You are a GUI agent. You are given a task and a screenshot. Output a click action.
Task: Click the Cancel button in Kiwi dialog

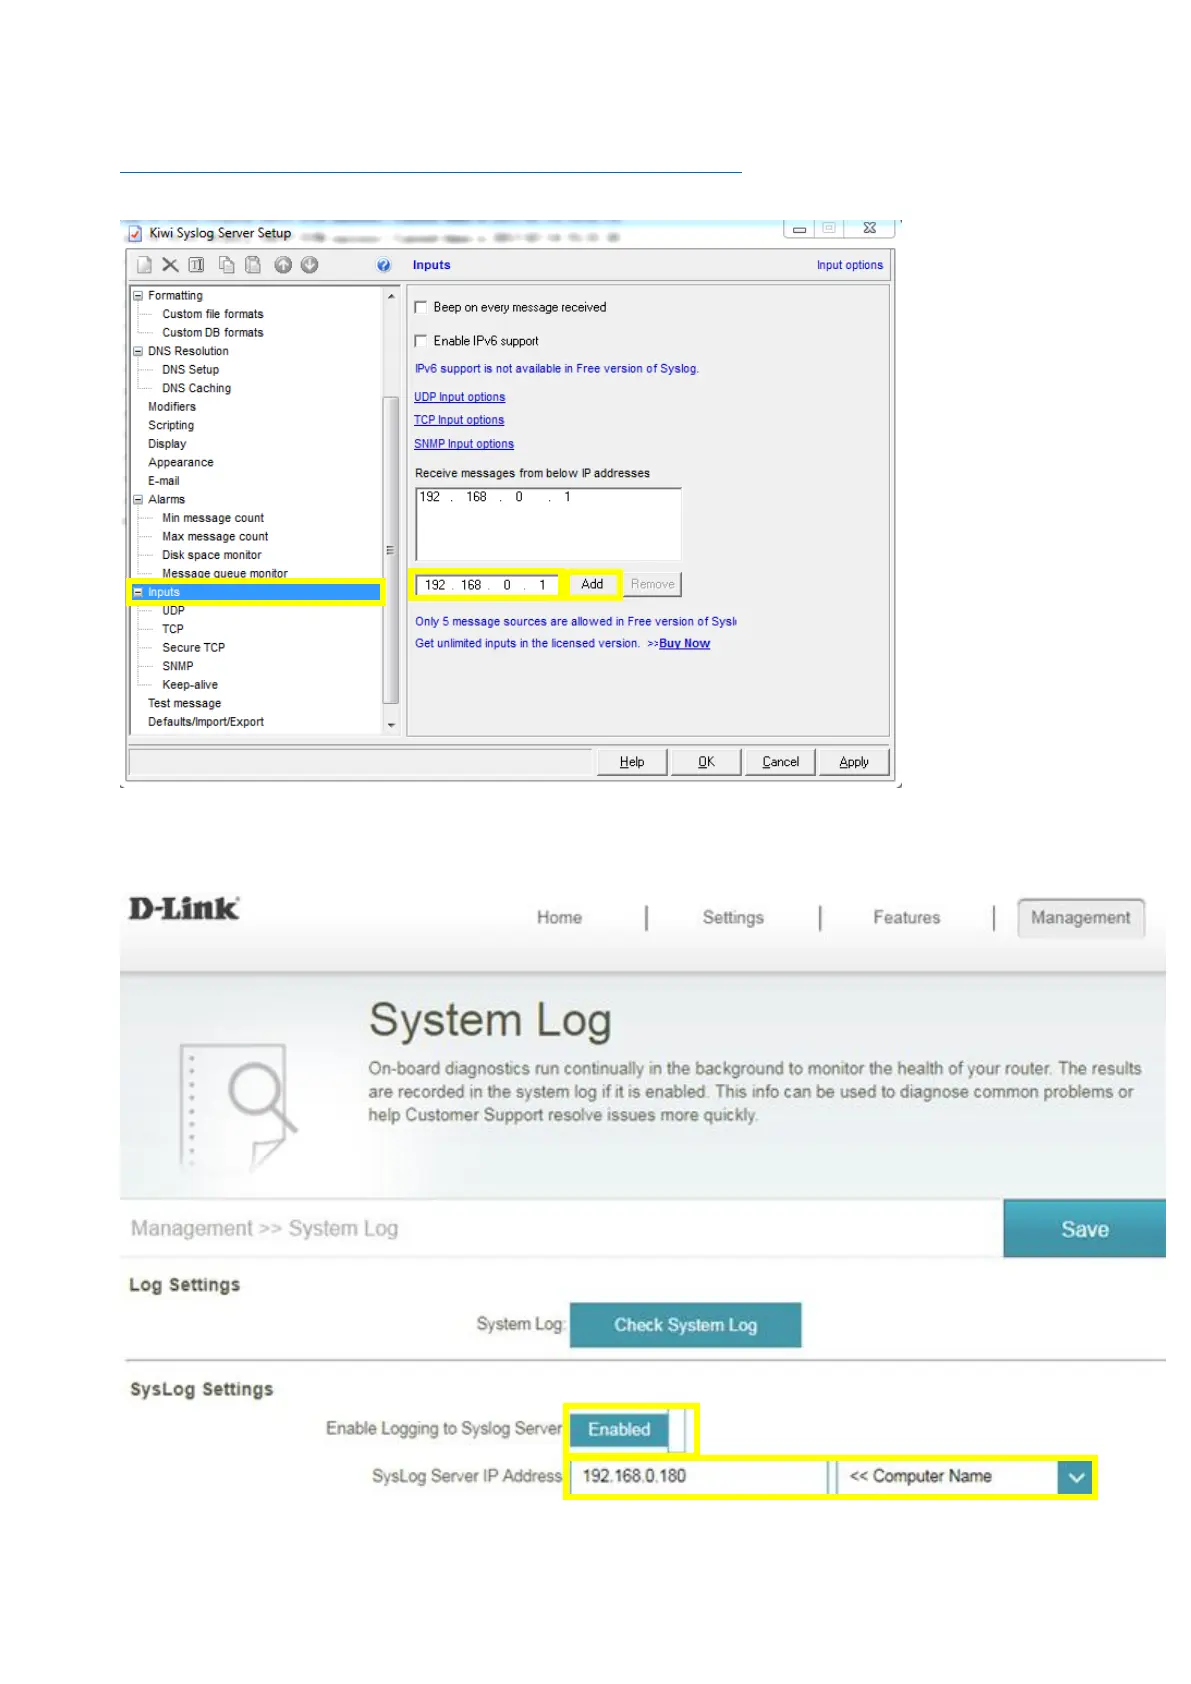(780, 762)
